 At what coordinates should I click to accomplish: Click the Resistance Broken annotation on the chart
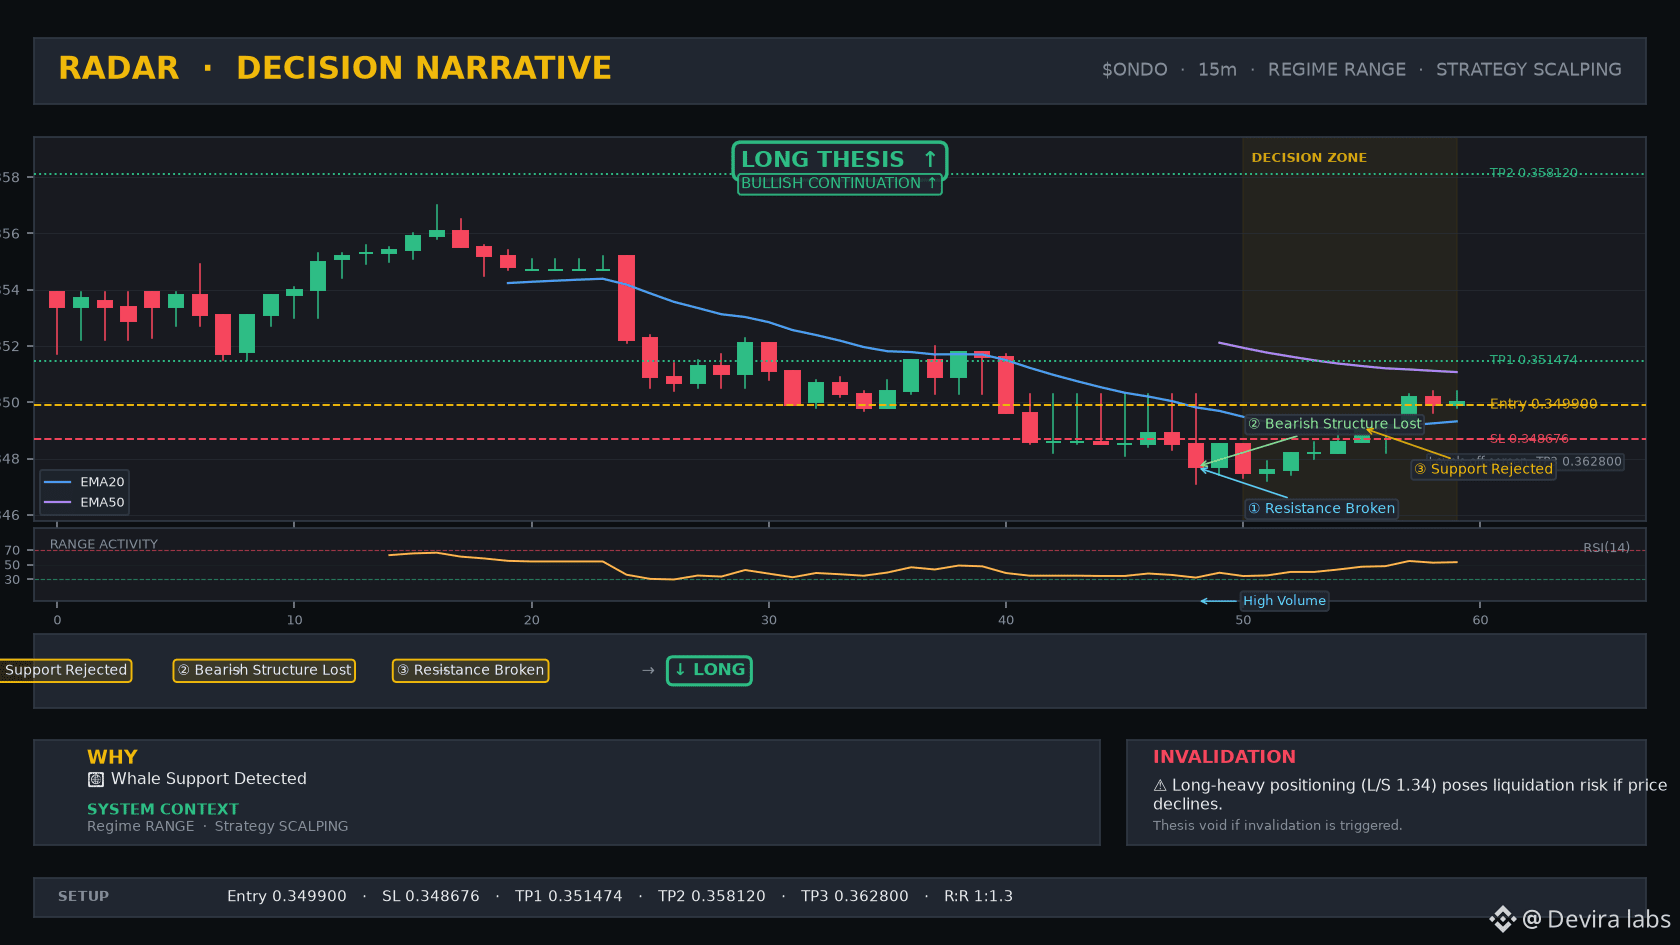point(1321,508)
